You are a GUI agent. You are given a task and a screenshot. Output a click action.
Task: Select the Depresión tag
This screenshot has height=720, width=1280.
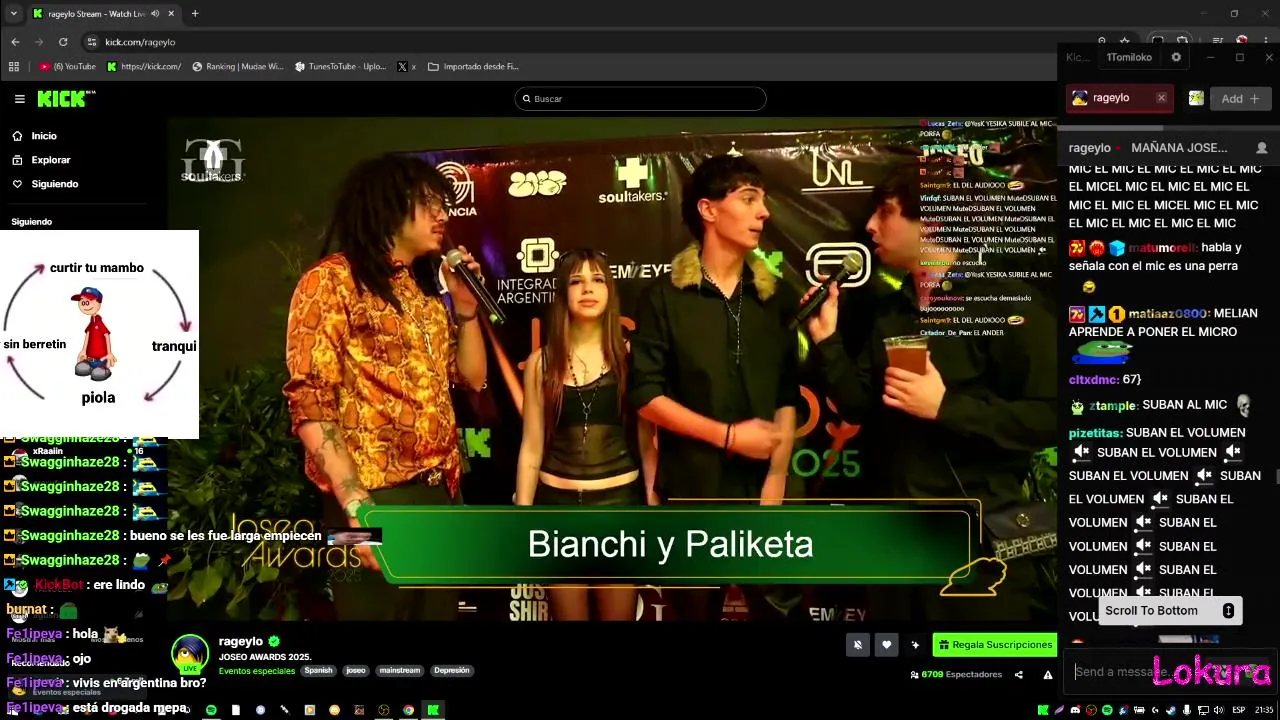coord(452,671)
